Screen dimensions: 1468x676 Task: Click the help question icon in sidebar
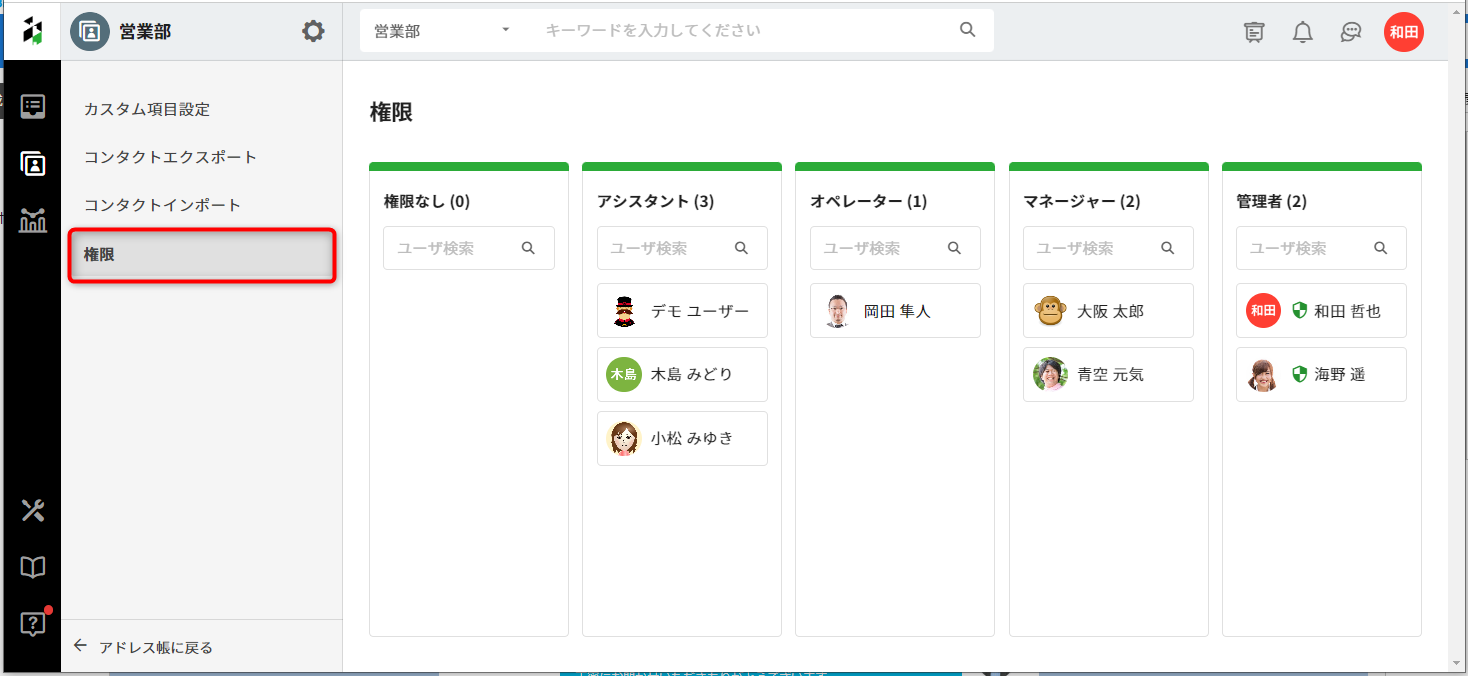click(x=33, y=624)
